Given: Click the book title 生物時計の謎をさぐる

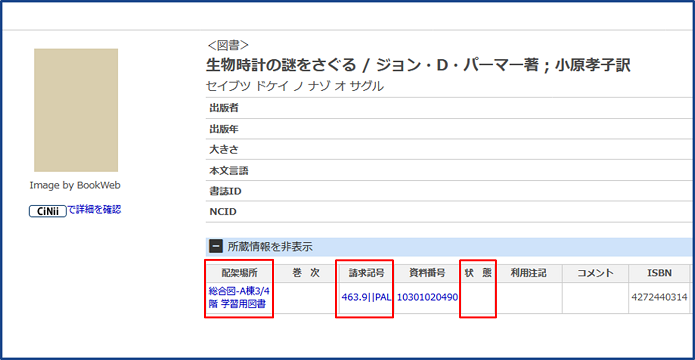Looking at the screenshot, I should (281, 65).
